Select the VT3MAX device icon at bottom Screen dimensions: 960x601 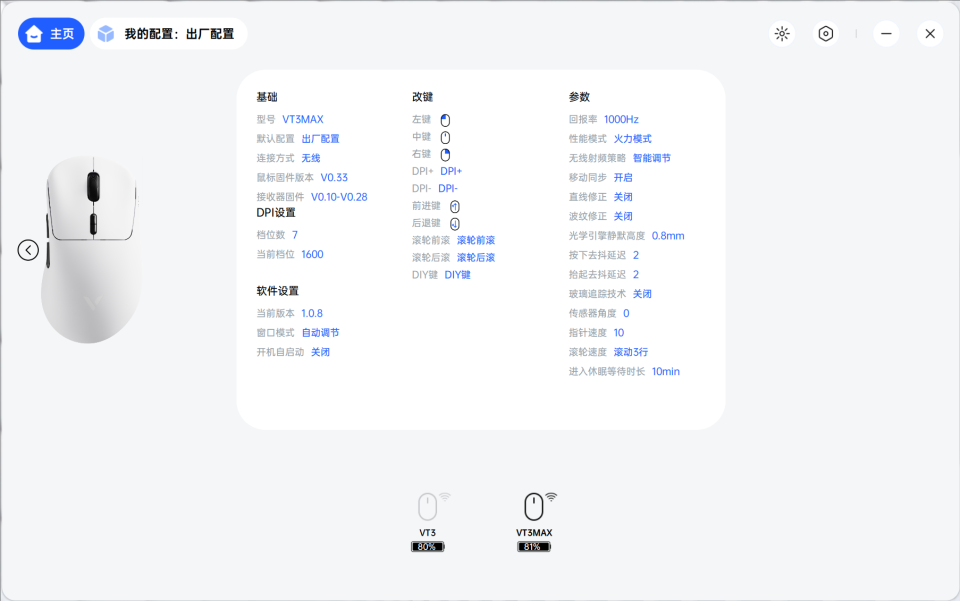tap(533, 505)
